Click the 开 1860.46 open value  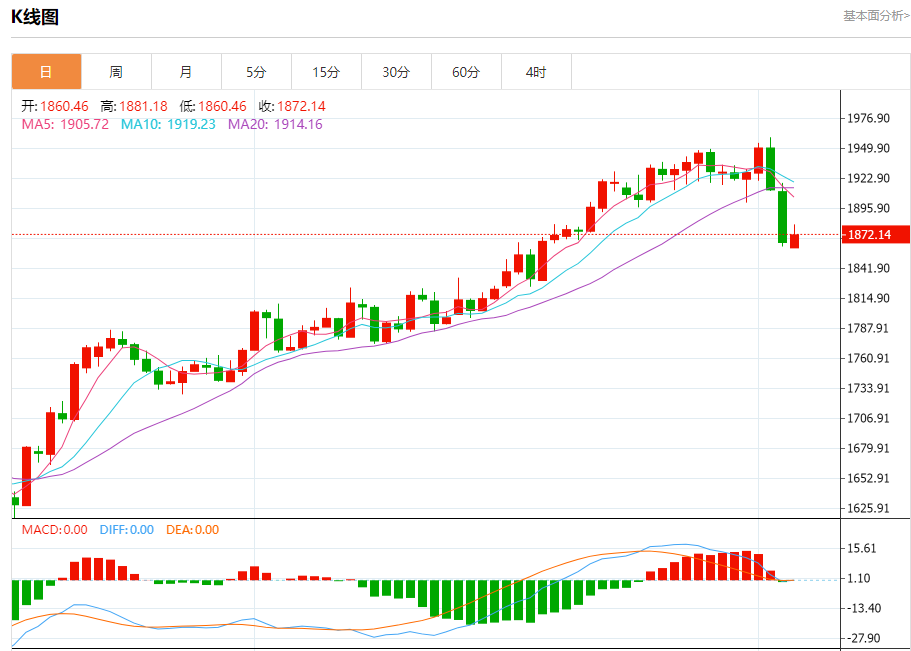[55, 106]
